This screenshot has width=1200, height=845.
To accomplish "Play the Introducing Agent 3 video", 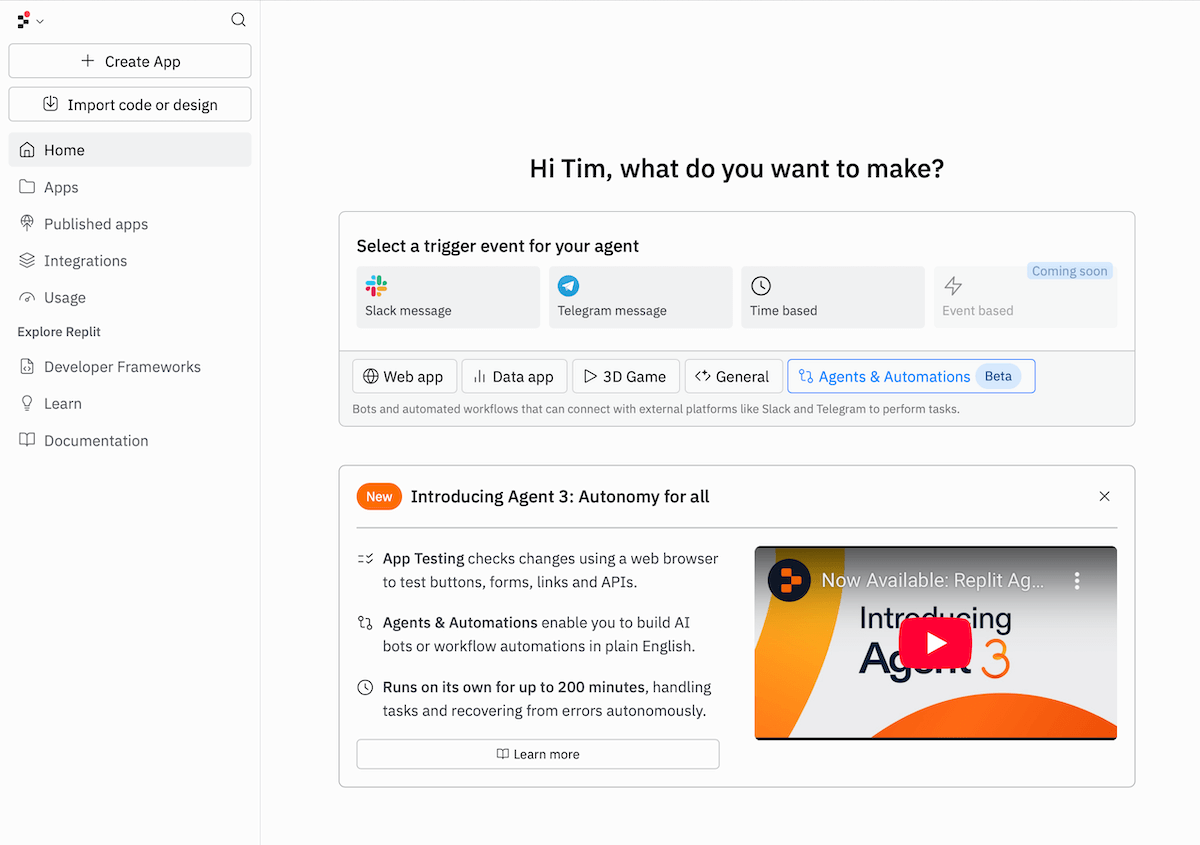I will point(935,642).
